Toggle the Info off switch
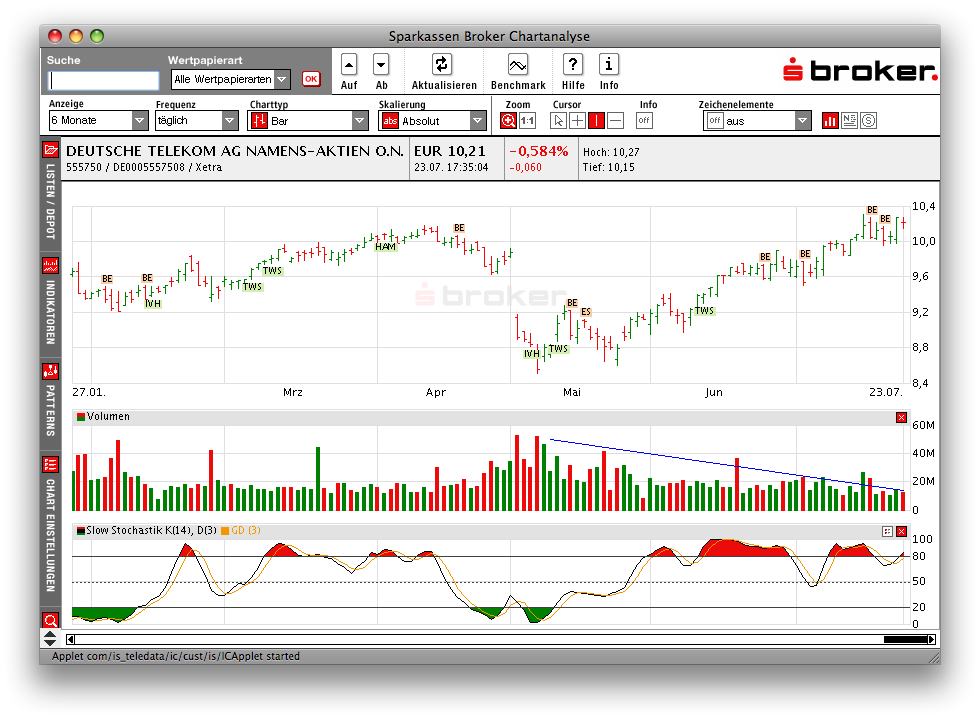Screen dimensions: 980x719 tap(644, 121)
